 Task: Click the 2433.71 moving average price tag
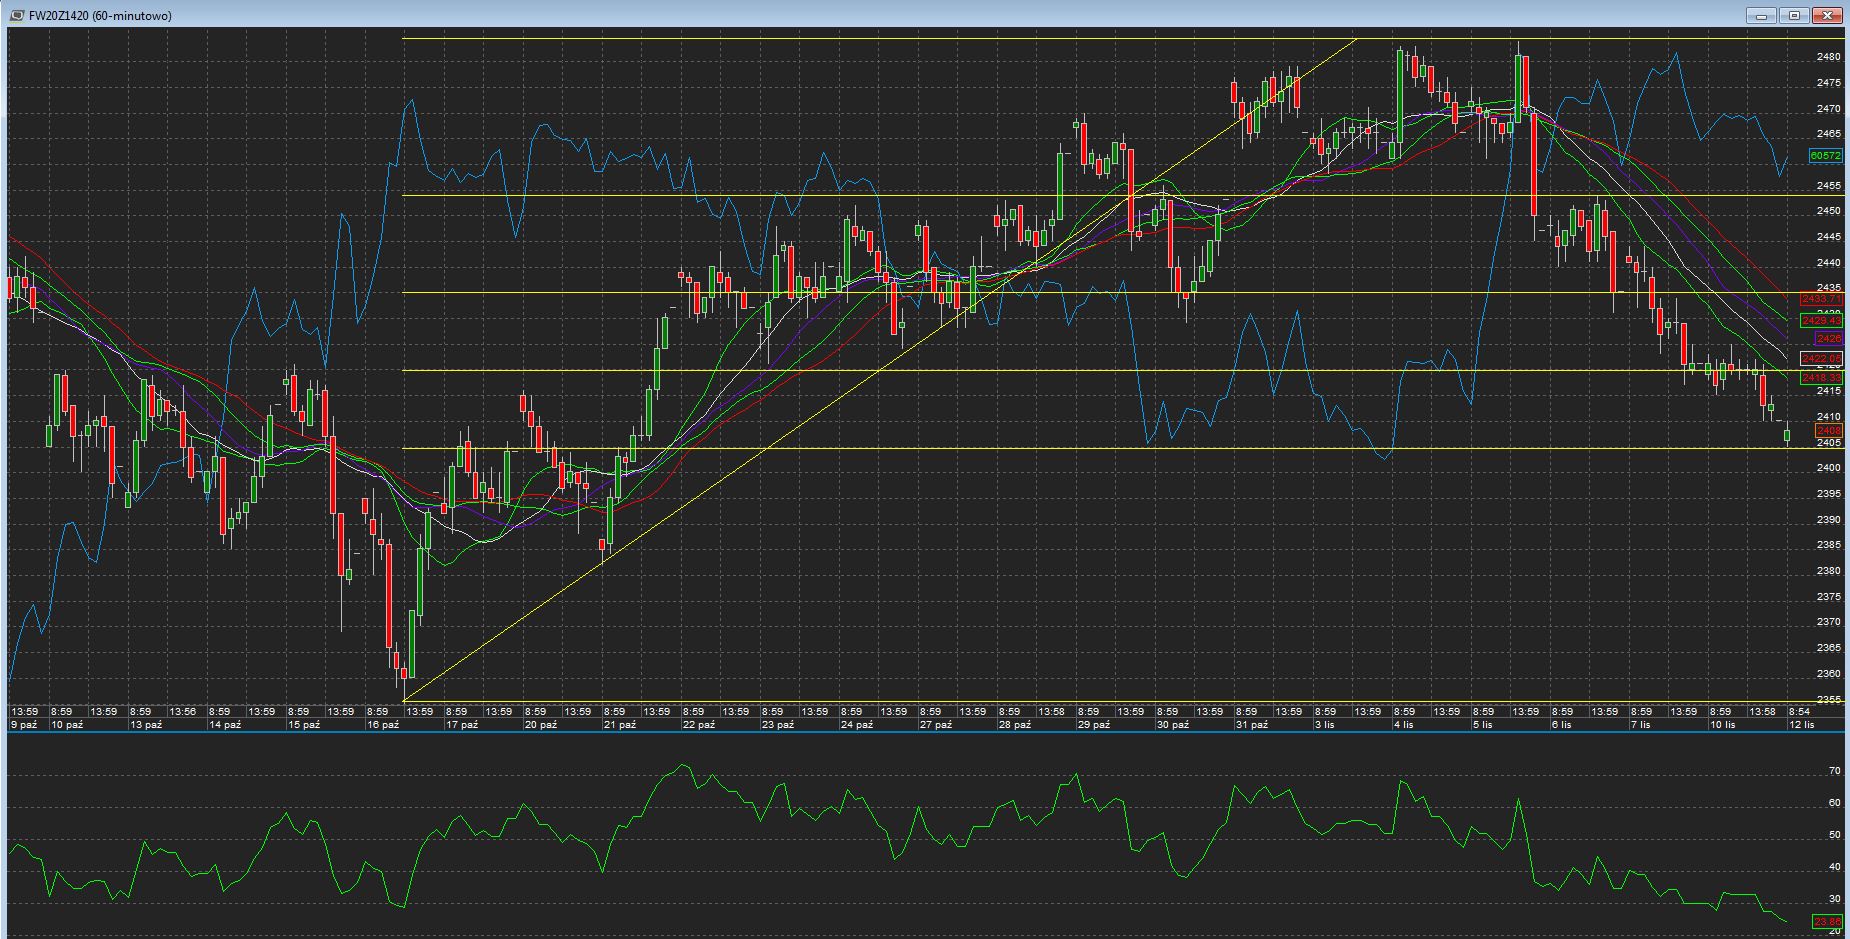coord(1821,299)
